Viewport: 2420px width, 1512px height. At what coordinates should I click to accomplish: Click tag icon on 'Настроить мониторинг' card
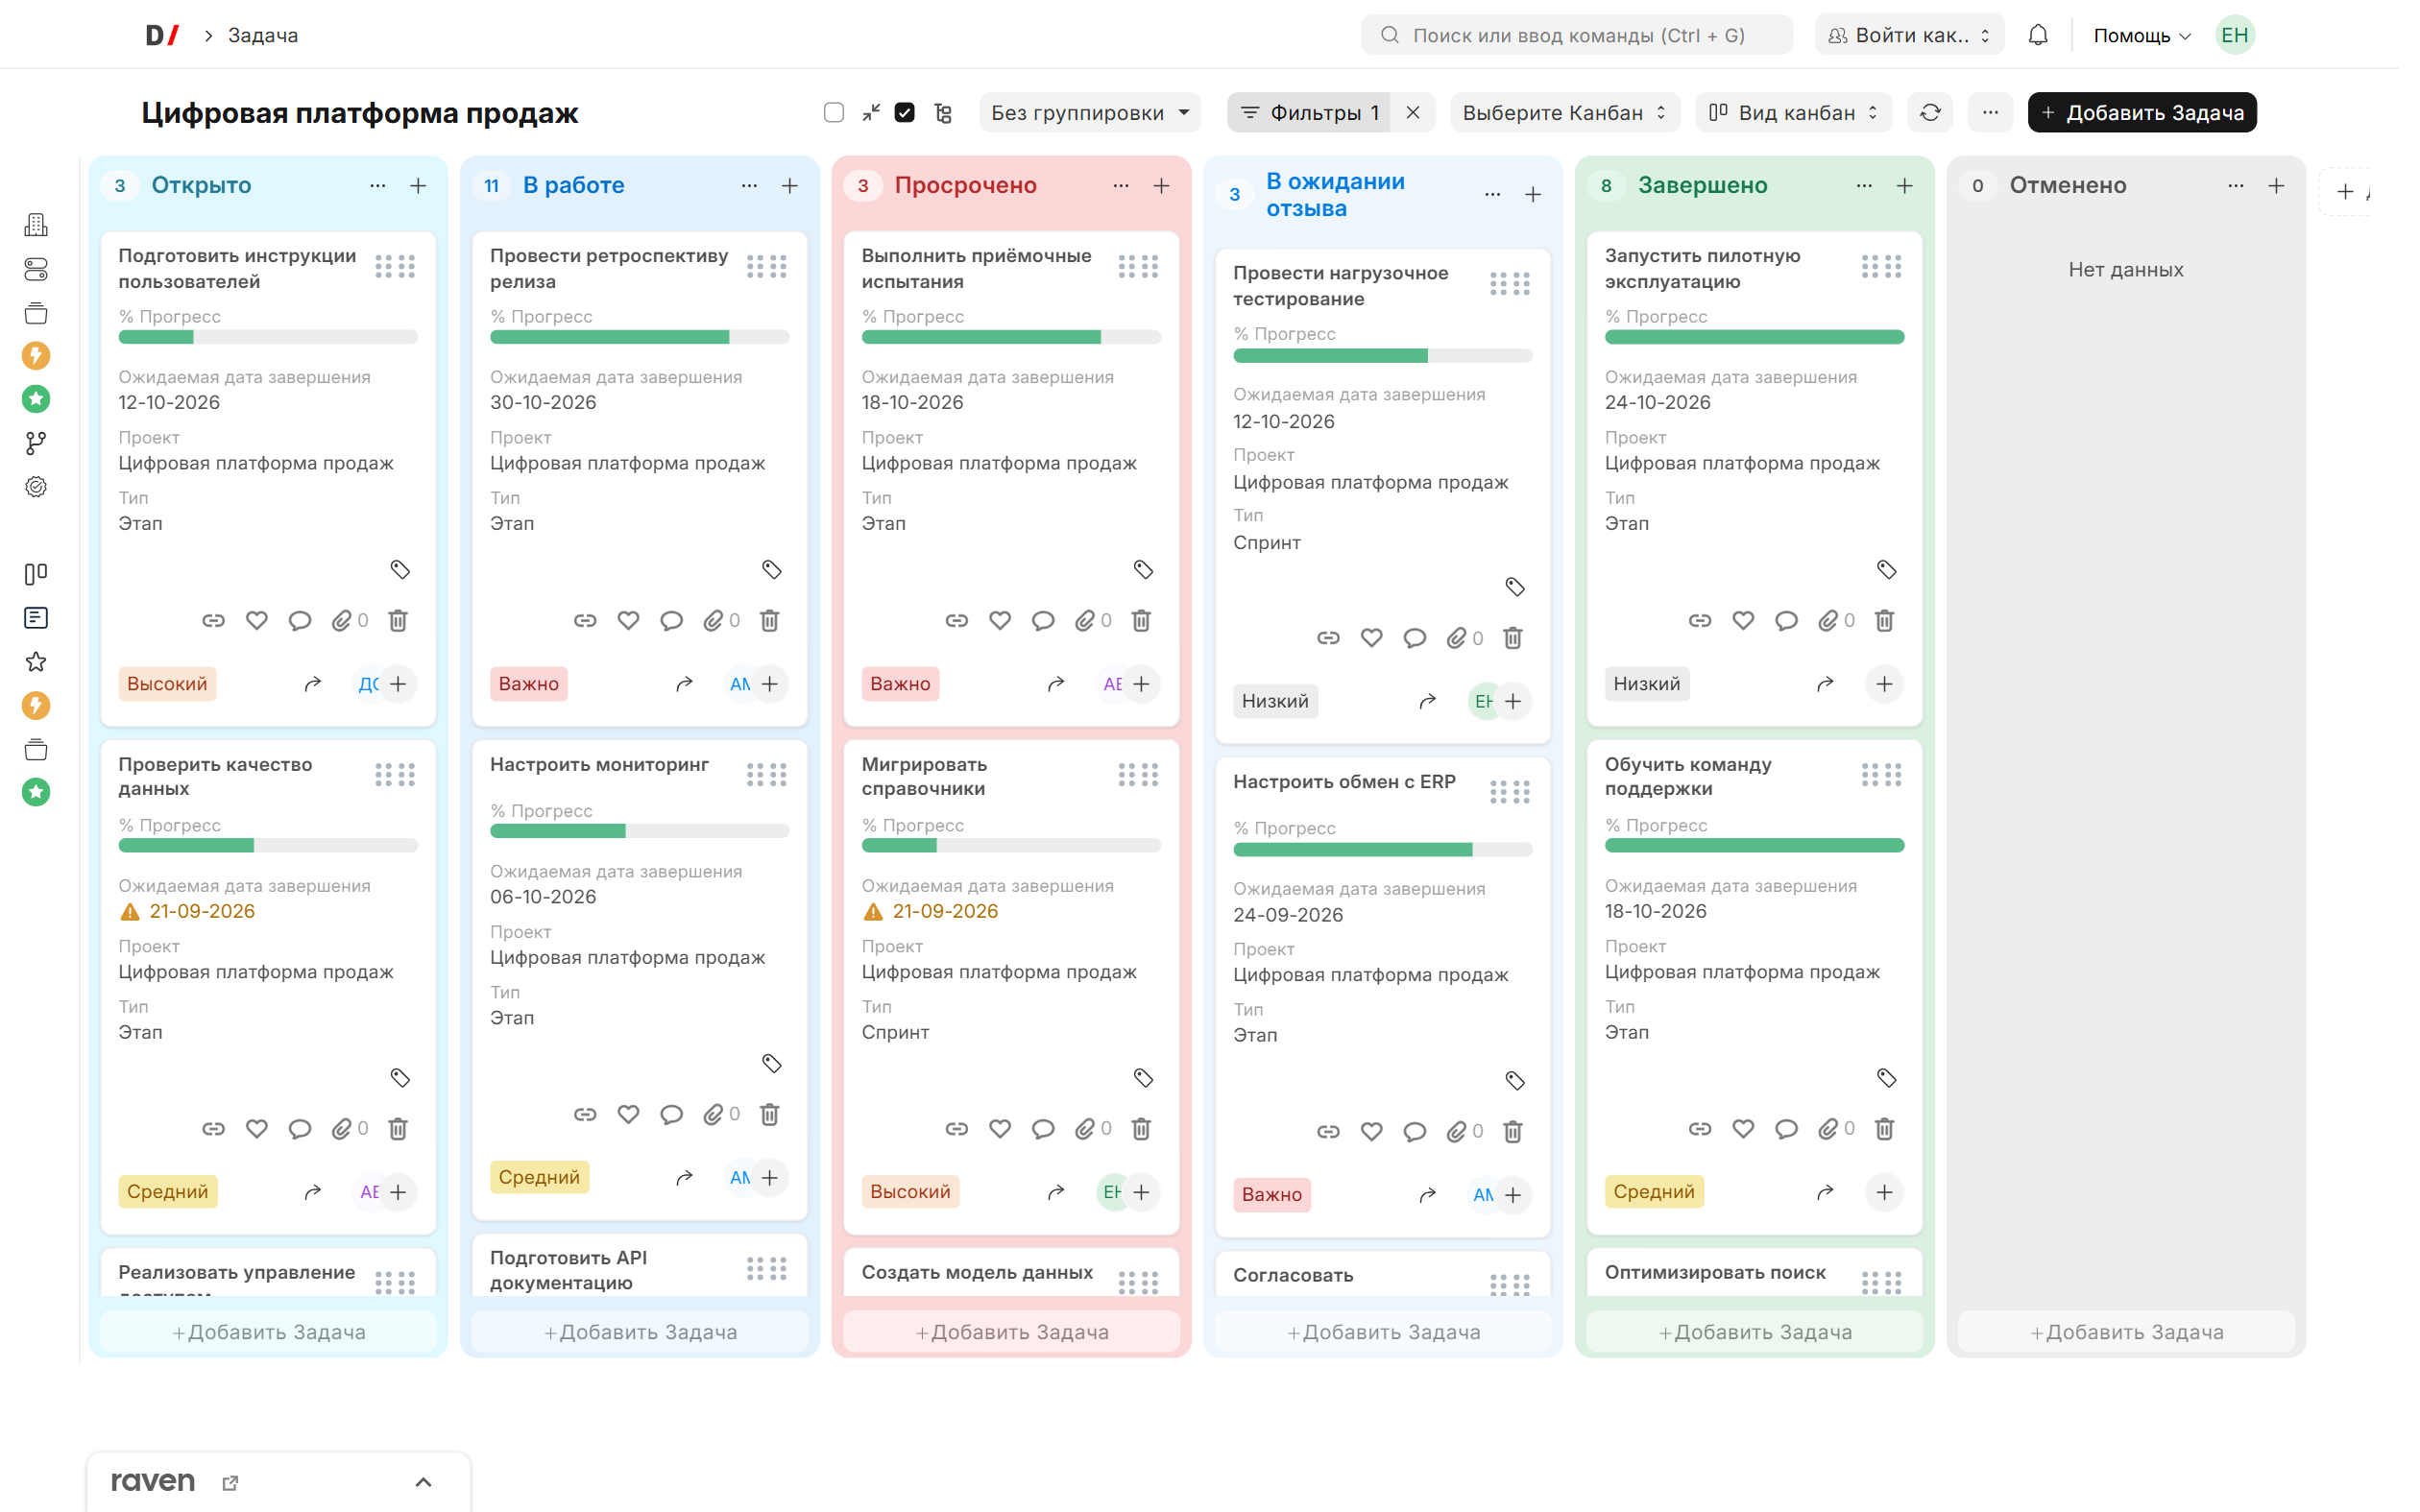point(771,1063)
